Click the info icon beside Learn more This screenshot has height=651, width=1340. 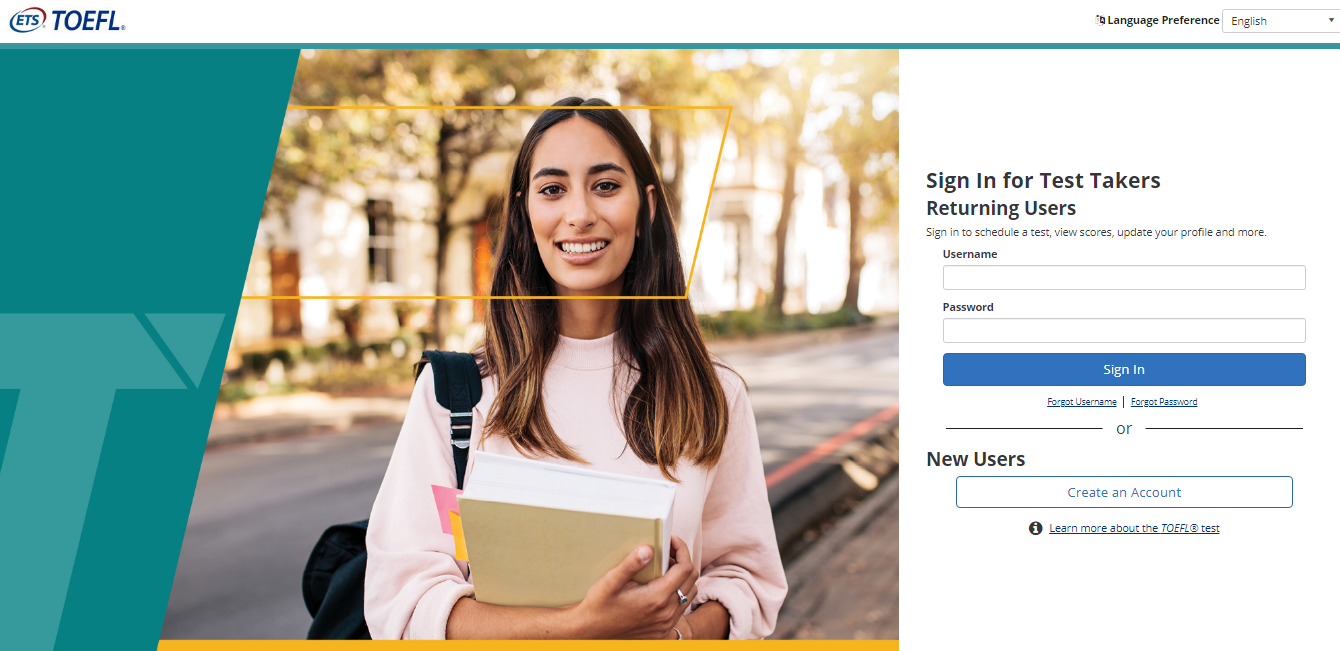pos(1036,528)
